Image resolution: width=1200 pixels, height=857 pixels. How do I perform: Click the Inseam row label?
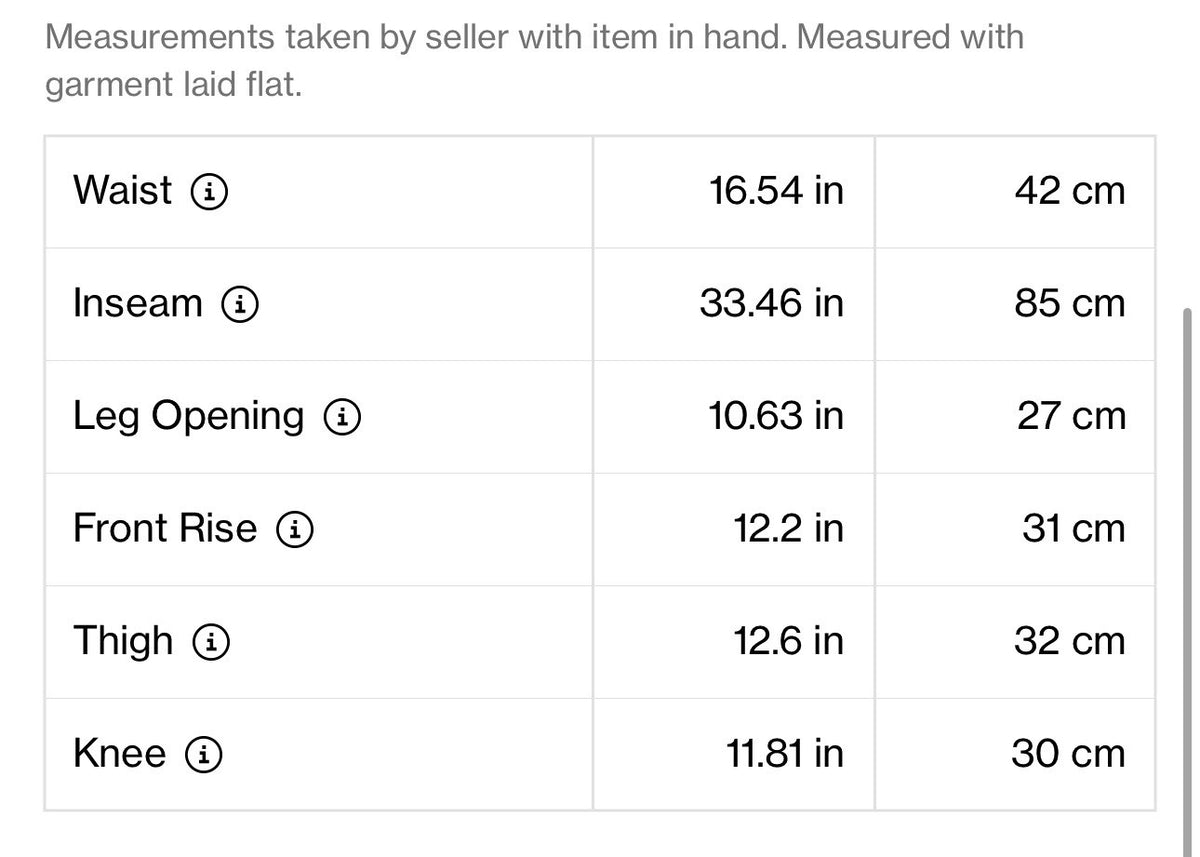(x=138, y=303)
